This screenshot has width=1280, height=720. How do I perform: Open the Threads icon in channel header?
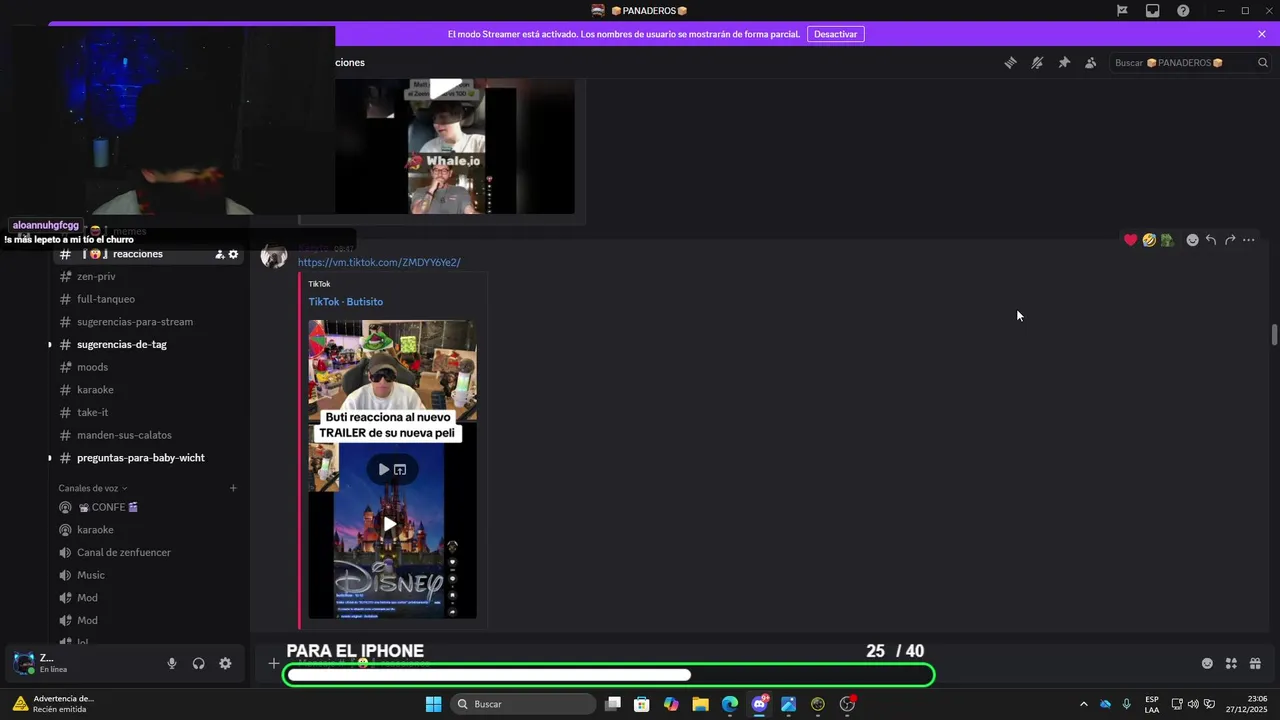pyautogui.click(x=1010, y=62)
